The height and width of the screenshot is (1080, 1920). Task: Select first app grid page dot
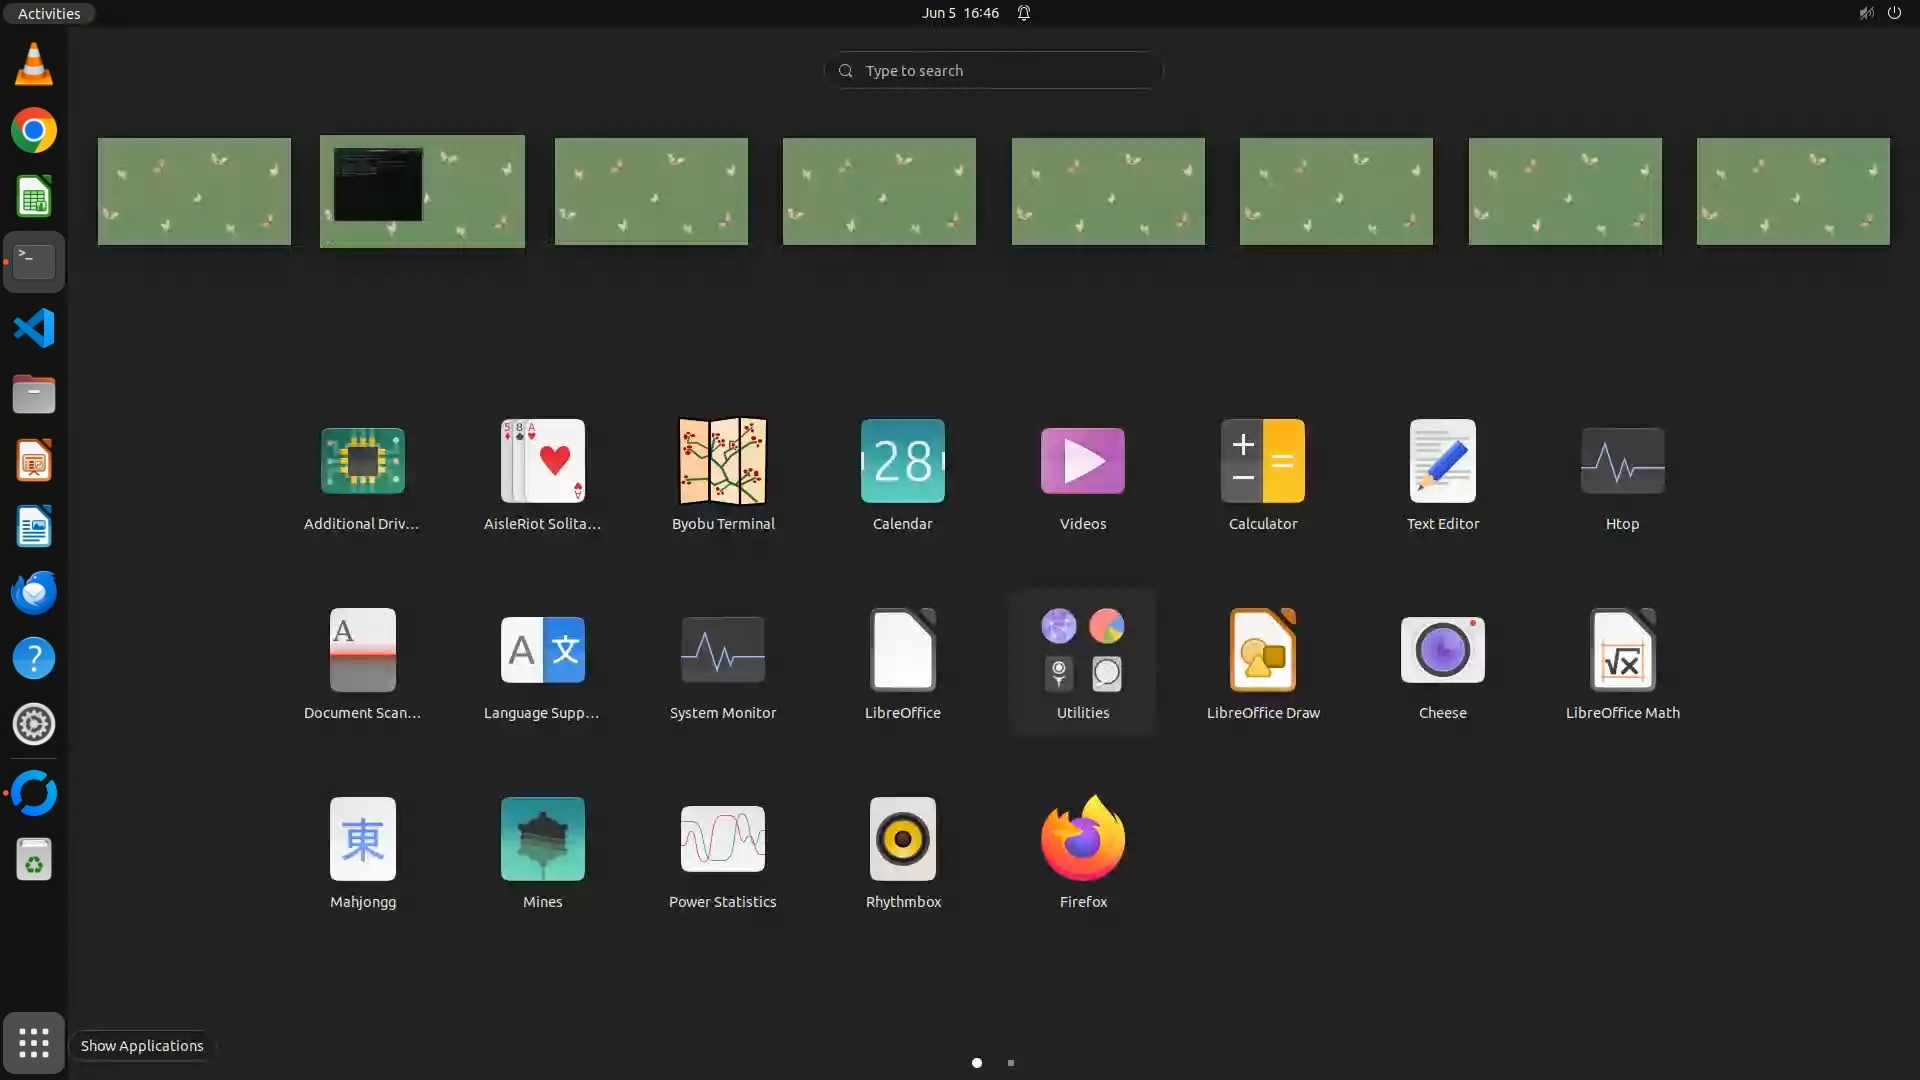[977, 1063]
